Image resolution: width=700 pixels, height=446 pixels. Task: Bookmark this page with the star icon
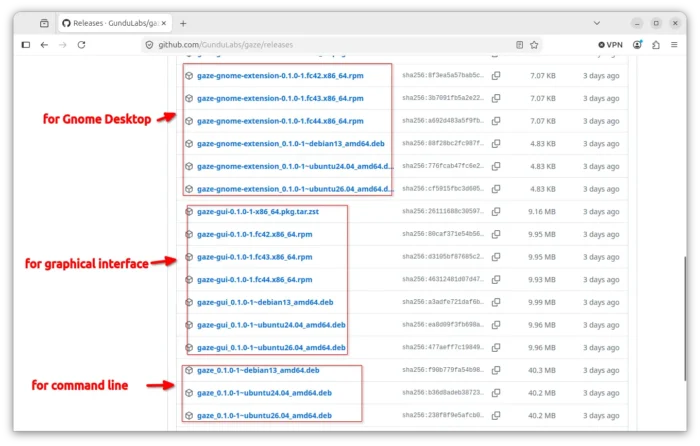coord(534,45)
